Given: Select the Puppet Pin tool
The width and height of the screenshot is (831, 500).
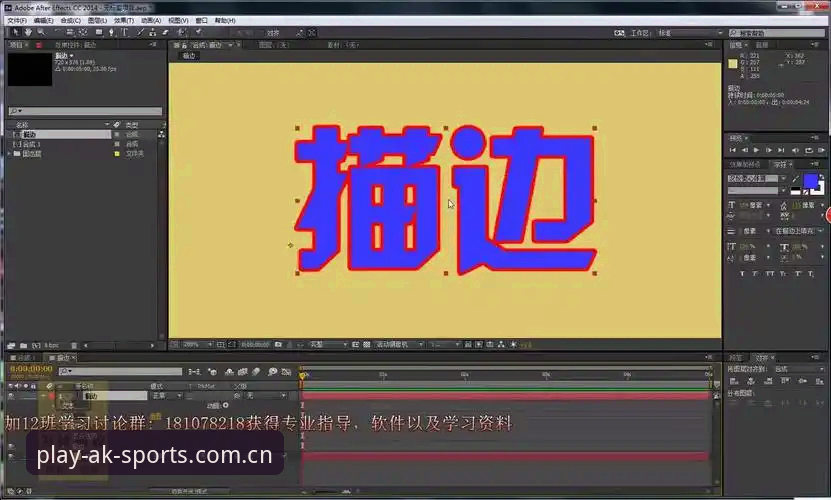Looking at the screenshot, I should [x=199, y=32].
